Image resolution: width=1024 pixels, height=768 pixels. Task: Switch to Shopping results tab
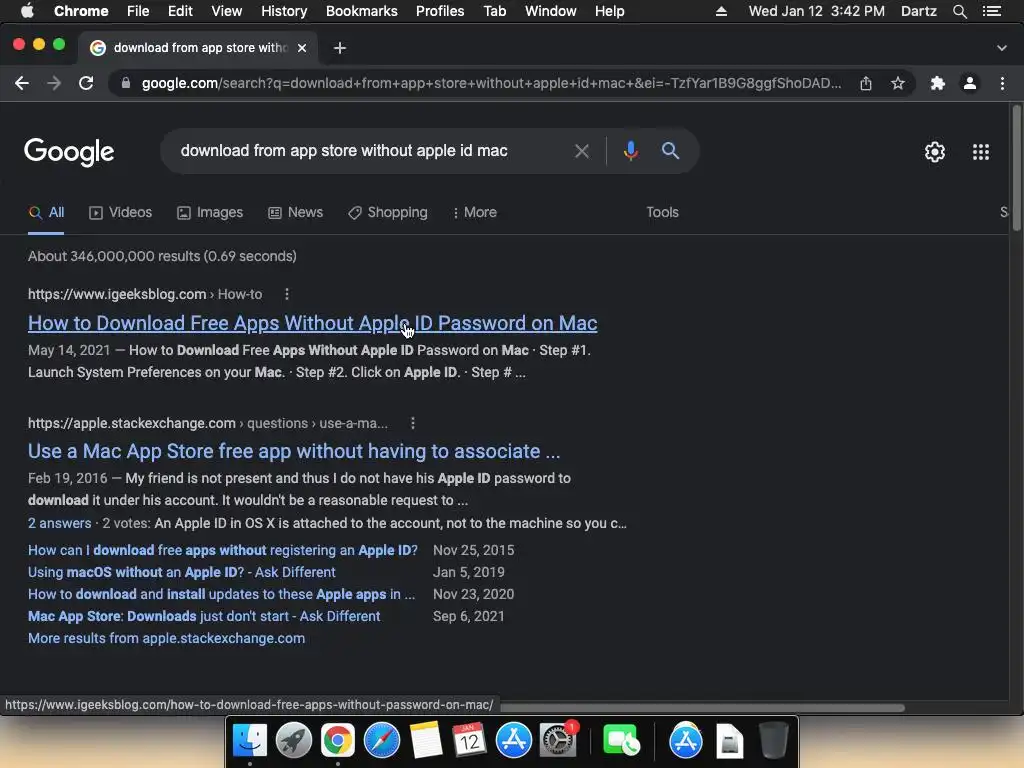click(388, 212)
